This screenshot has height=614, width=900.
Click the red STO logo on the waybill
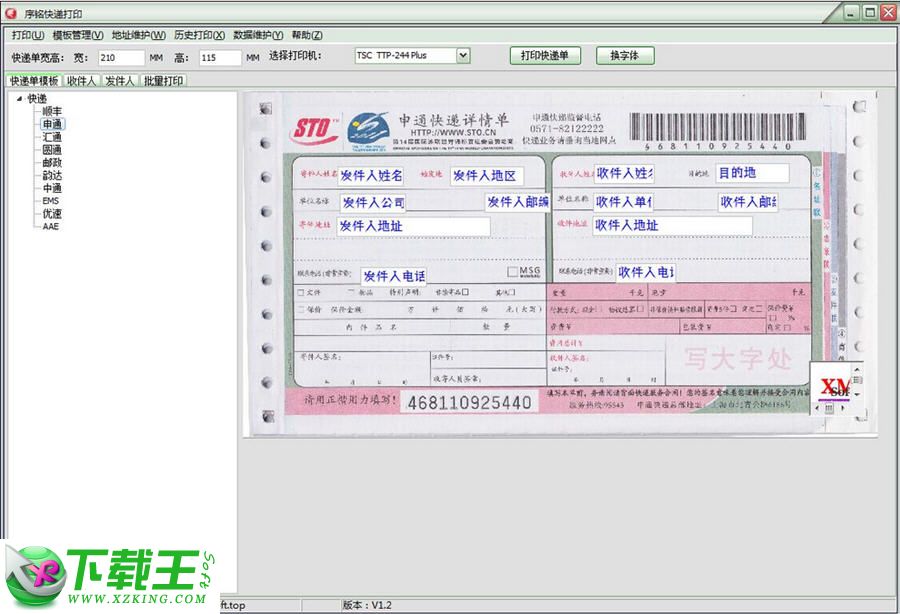314,131
